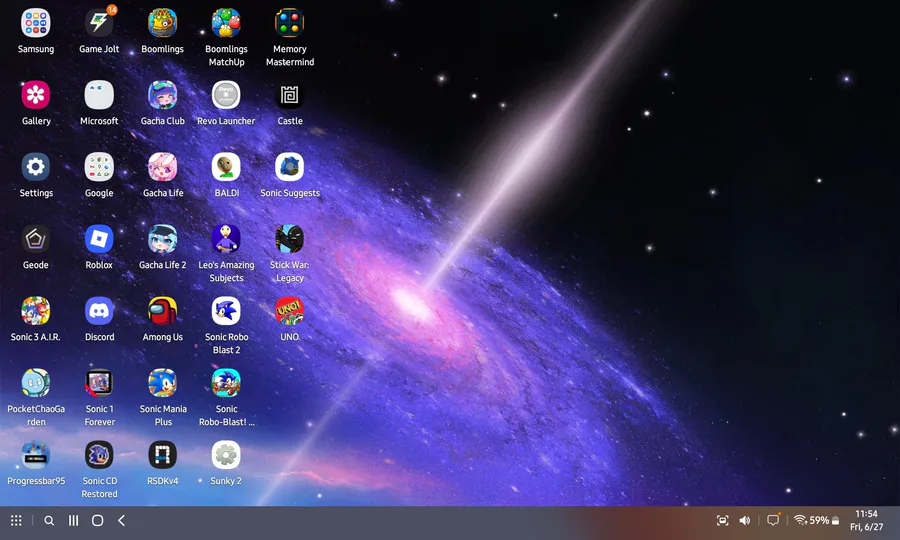
Task: Open Sonic Robo Blast 2
Action: coord(226,311)
